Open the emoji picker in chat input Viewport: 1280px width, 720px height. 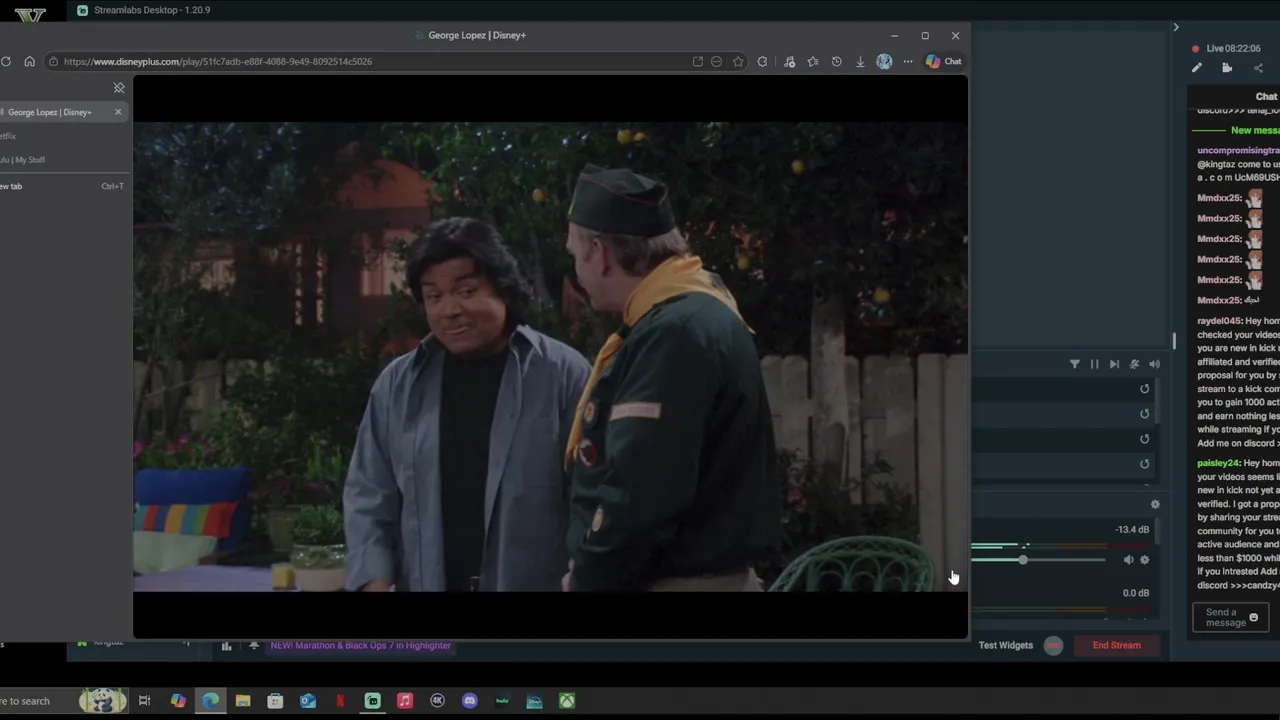[1254, 618]
